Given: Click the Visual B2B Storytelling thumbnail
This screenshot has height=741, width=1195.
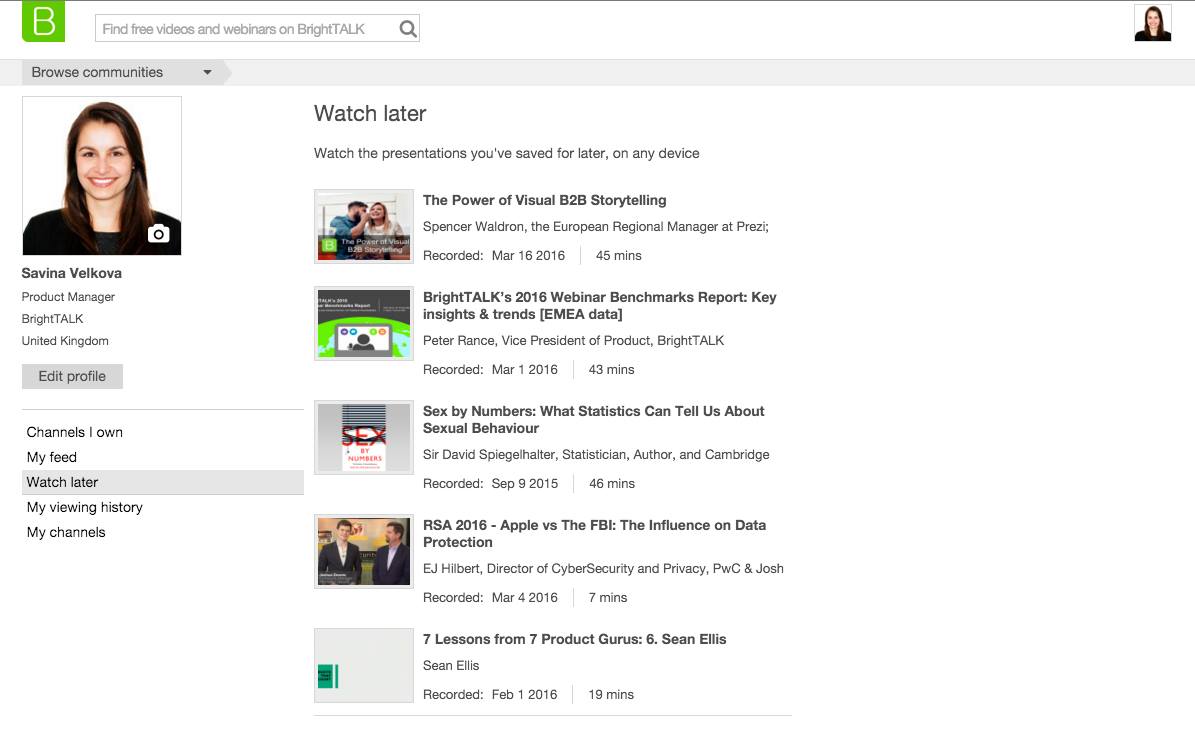Looking at the screenshot, I should pos(364,226).
